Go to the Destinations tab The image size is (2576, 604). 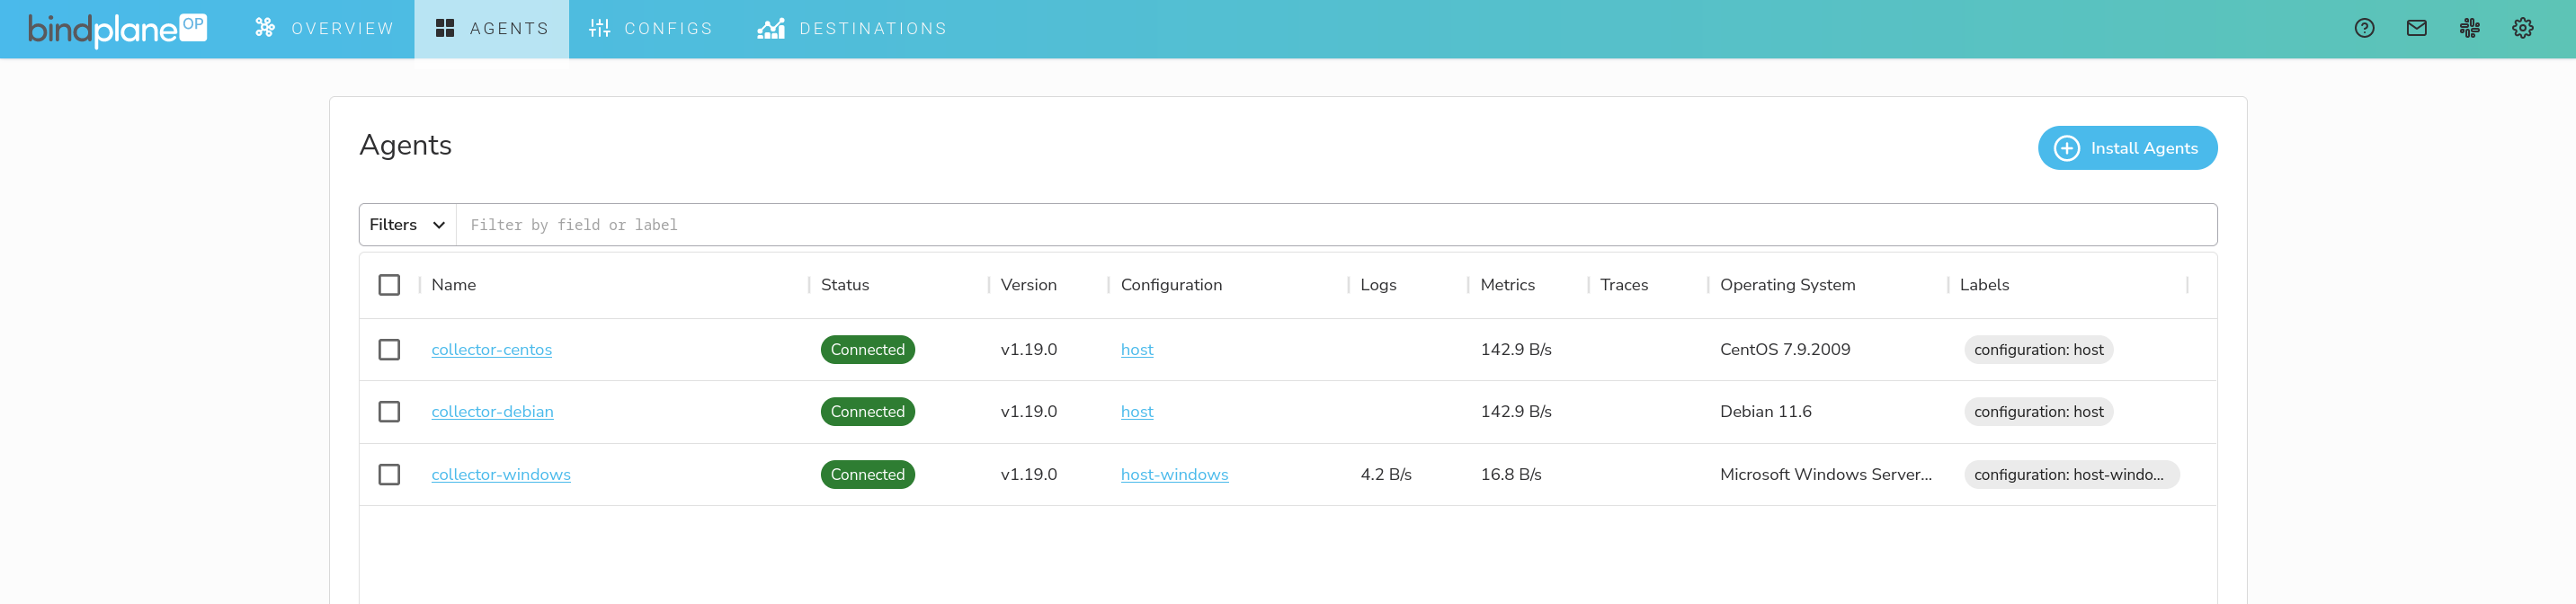[852, 29]
